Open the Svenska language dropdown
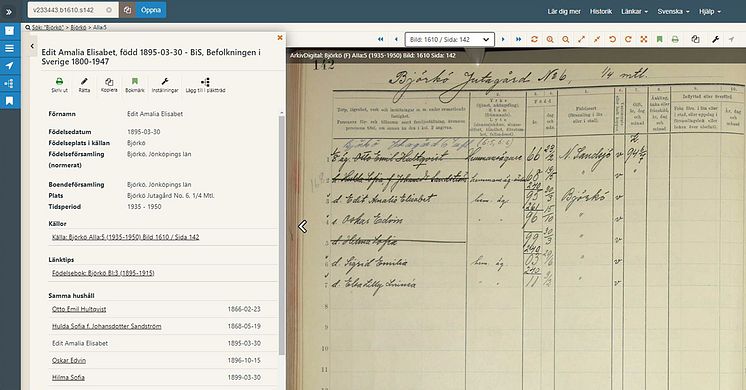Image resolution: width=746 pixels, height=390 pixels. pos(673,11)
